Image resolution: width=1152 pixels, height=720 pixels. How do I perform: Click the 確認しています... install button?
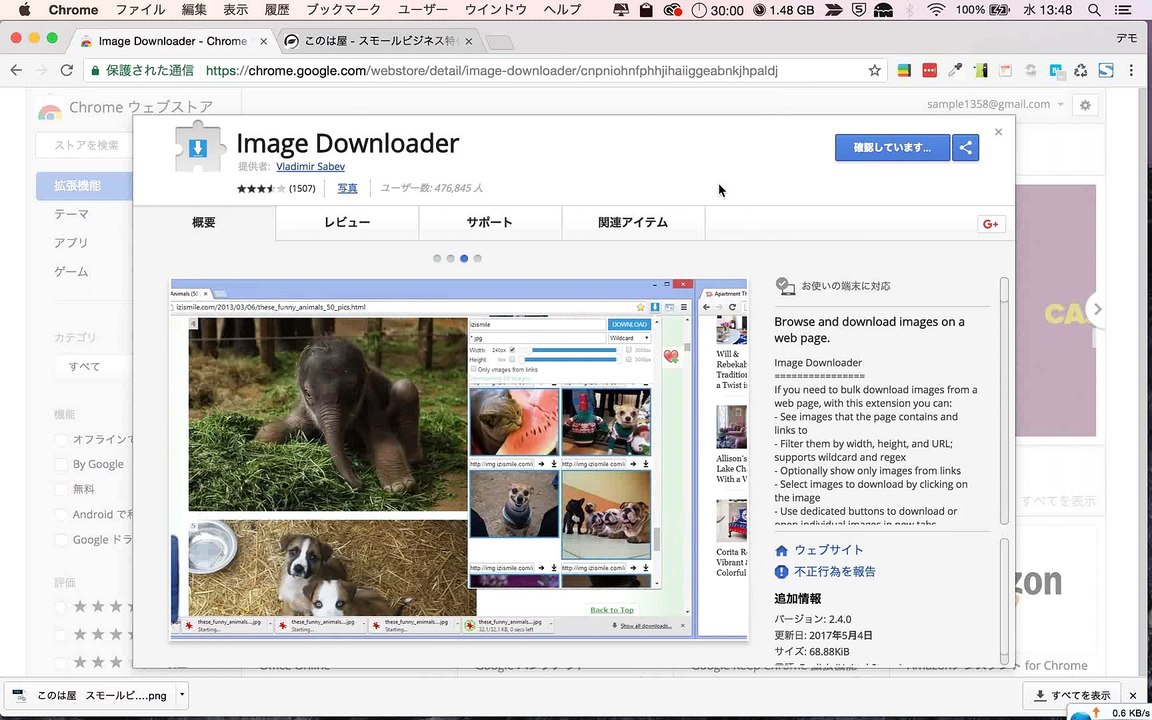coord(892,148)
